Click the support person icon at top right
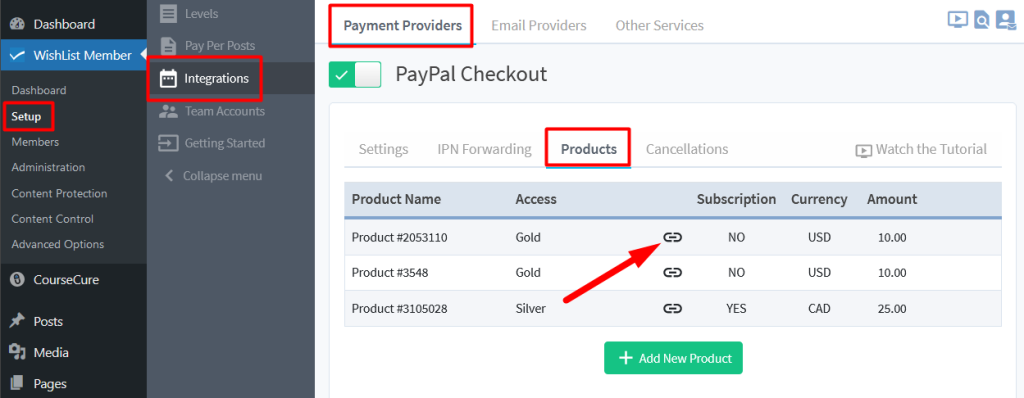1024x398 pixels. 1006,20
